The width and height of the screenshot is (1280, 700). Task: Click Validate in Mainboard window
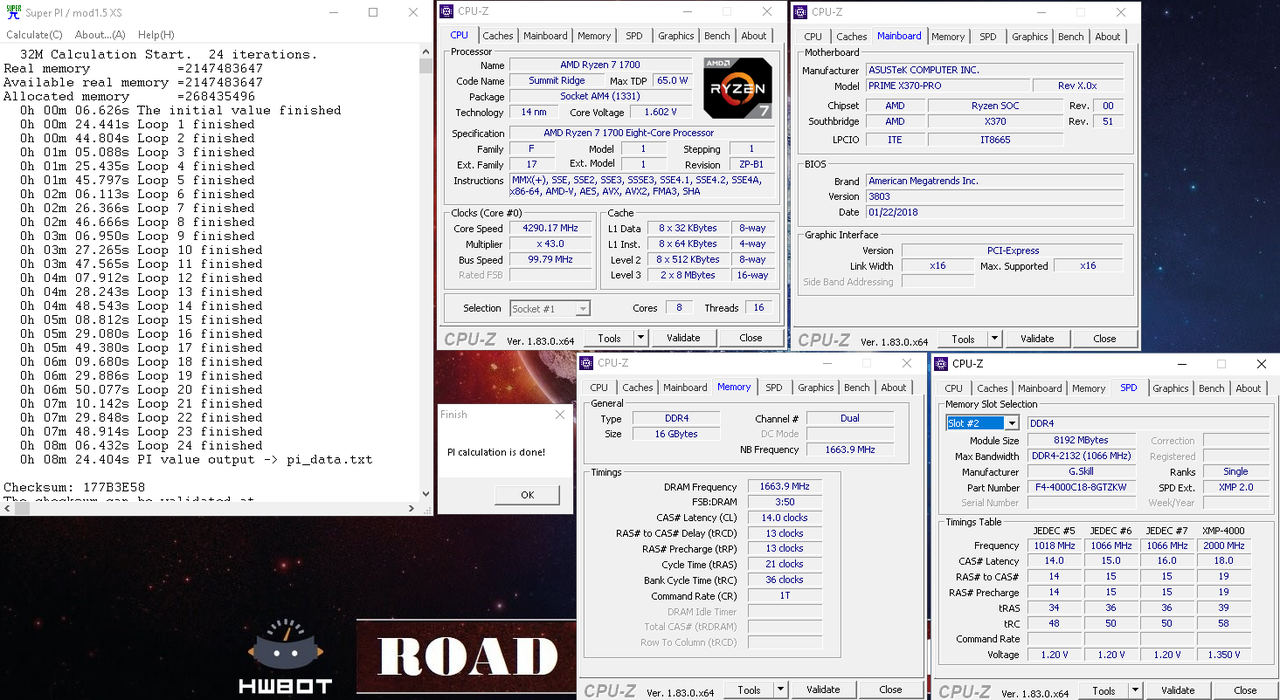tap(1037, 339)
